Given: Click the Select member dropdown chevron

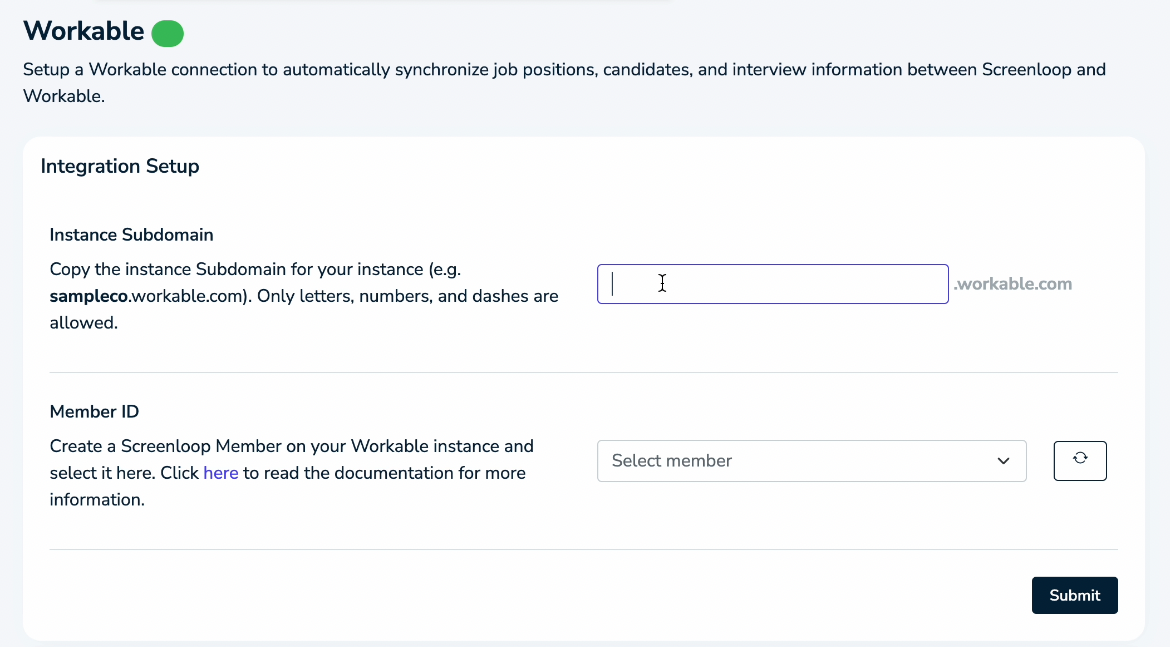Looking at the screenshot, I should tap(1003, 461).
